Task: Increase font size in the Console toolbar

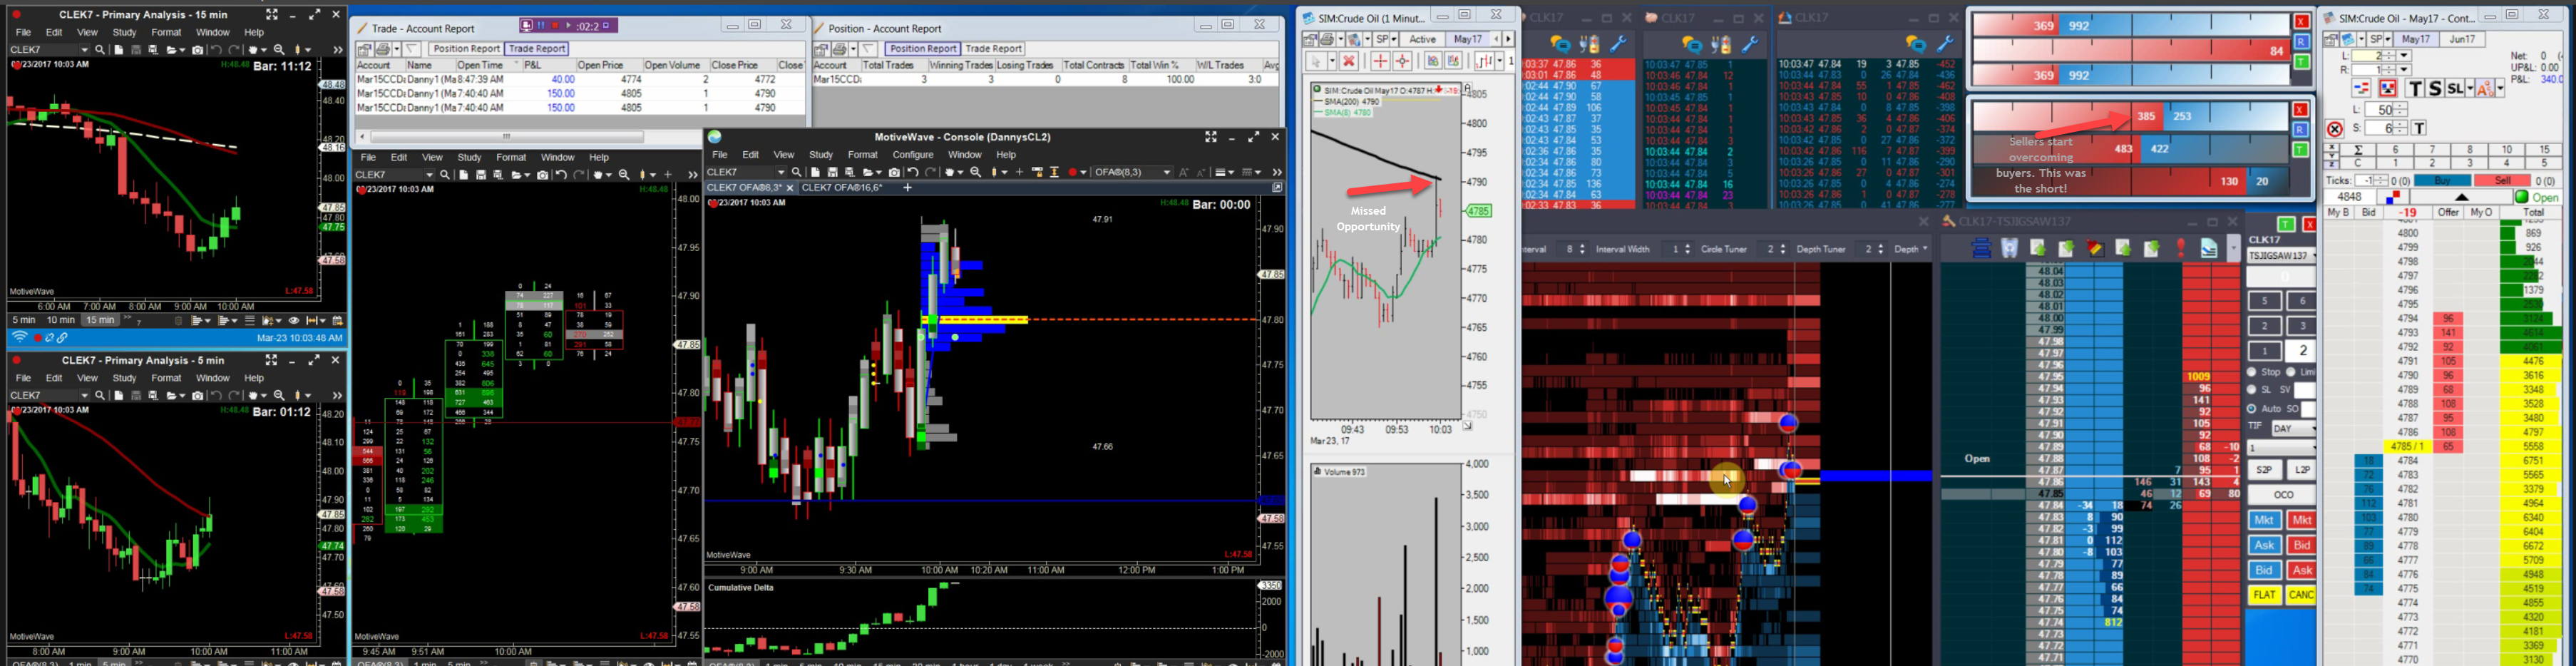Action: (x=1184, y=172)
